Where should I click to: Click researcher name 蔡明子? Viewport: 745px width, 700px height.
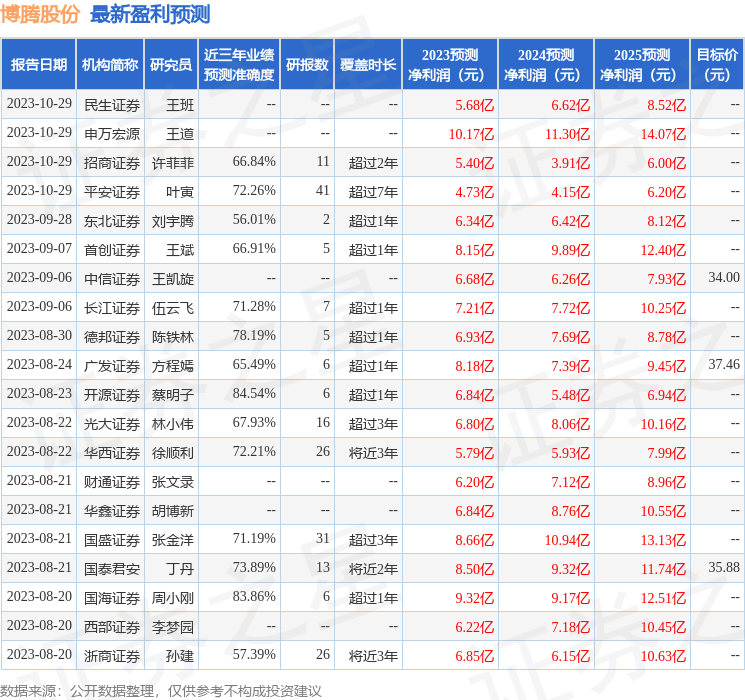(173, 395)
